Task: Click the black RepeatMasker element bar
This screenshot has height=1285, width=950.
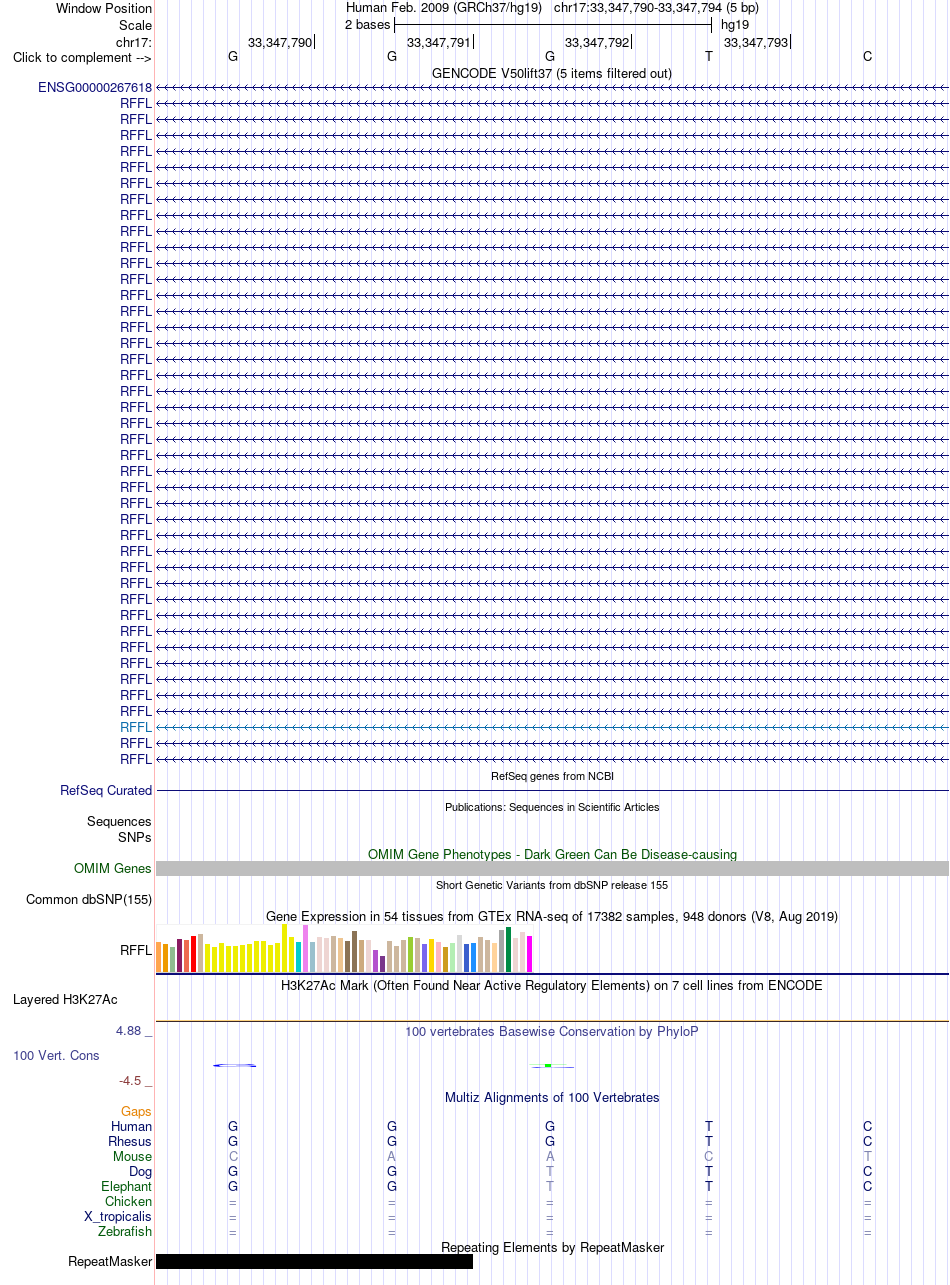Action: pos(314,1261)
